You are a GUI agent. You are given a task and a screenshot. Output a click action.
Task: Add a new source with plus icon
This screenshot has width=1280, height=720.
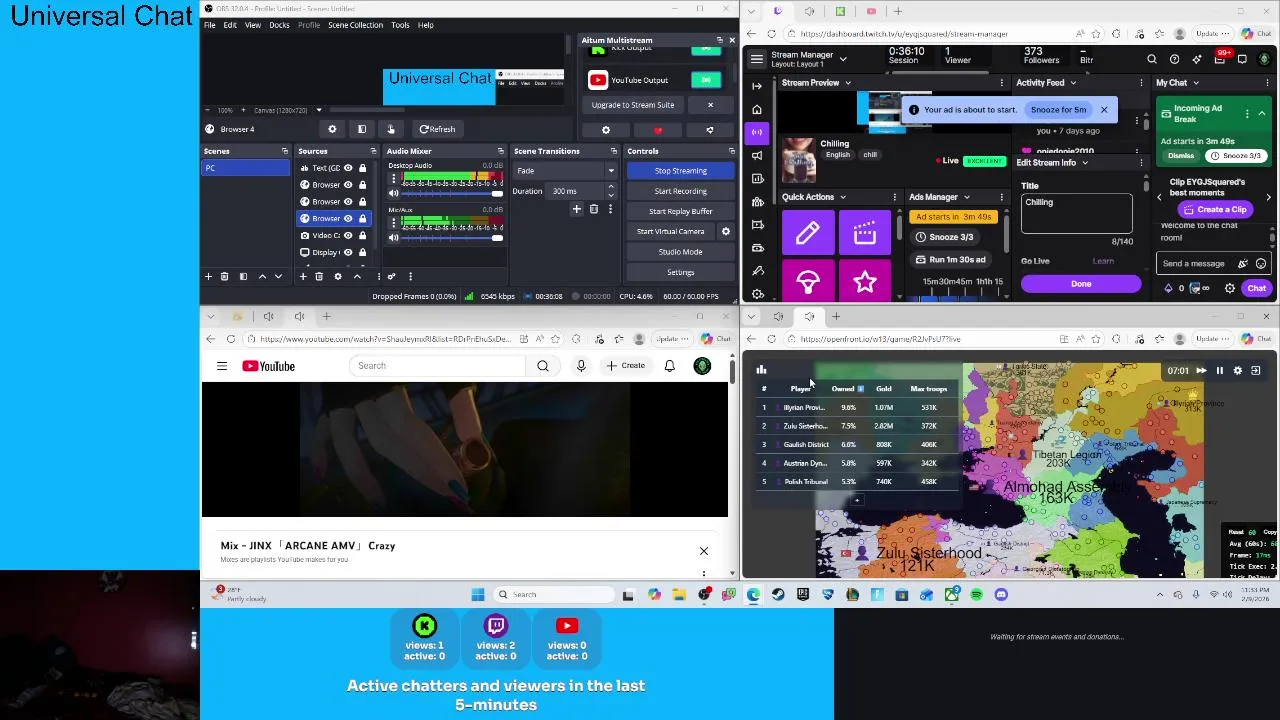[x=302, y=276]
